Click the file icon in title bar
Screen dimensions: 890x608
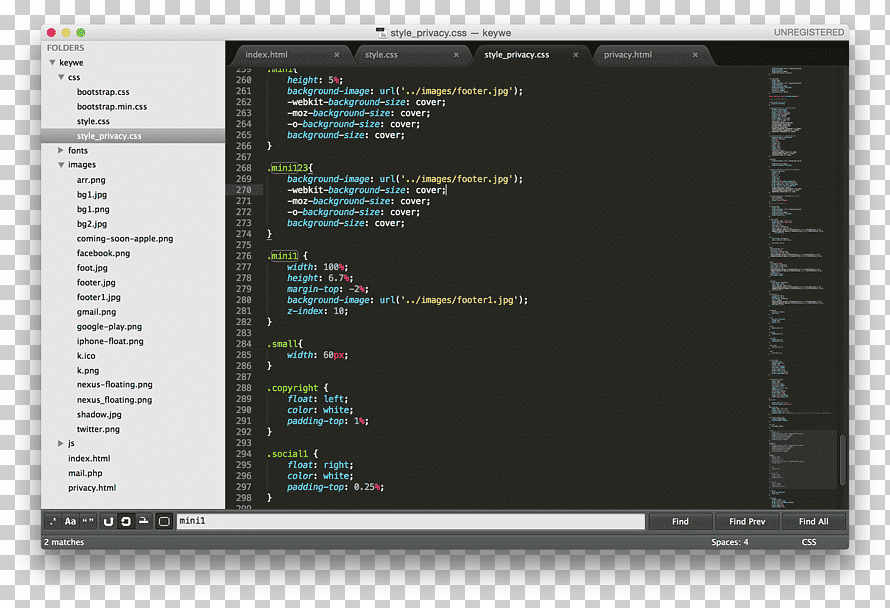[381, 33]
